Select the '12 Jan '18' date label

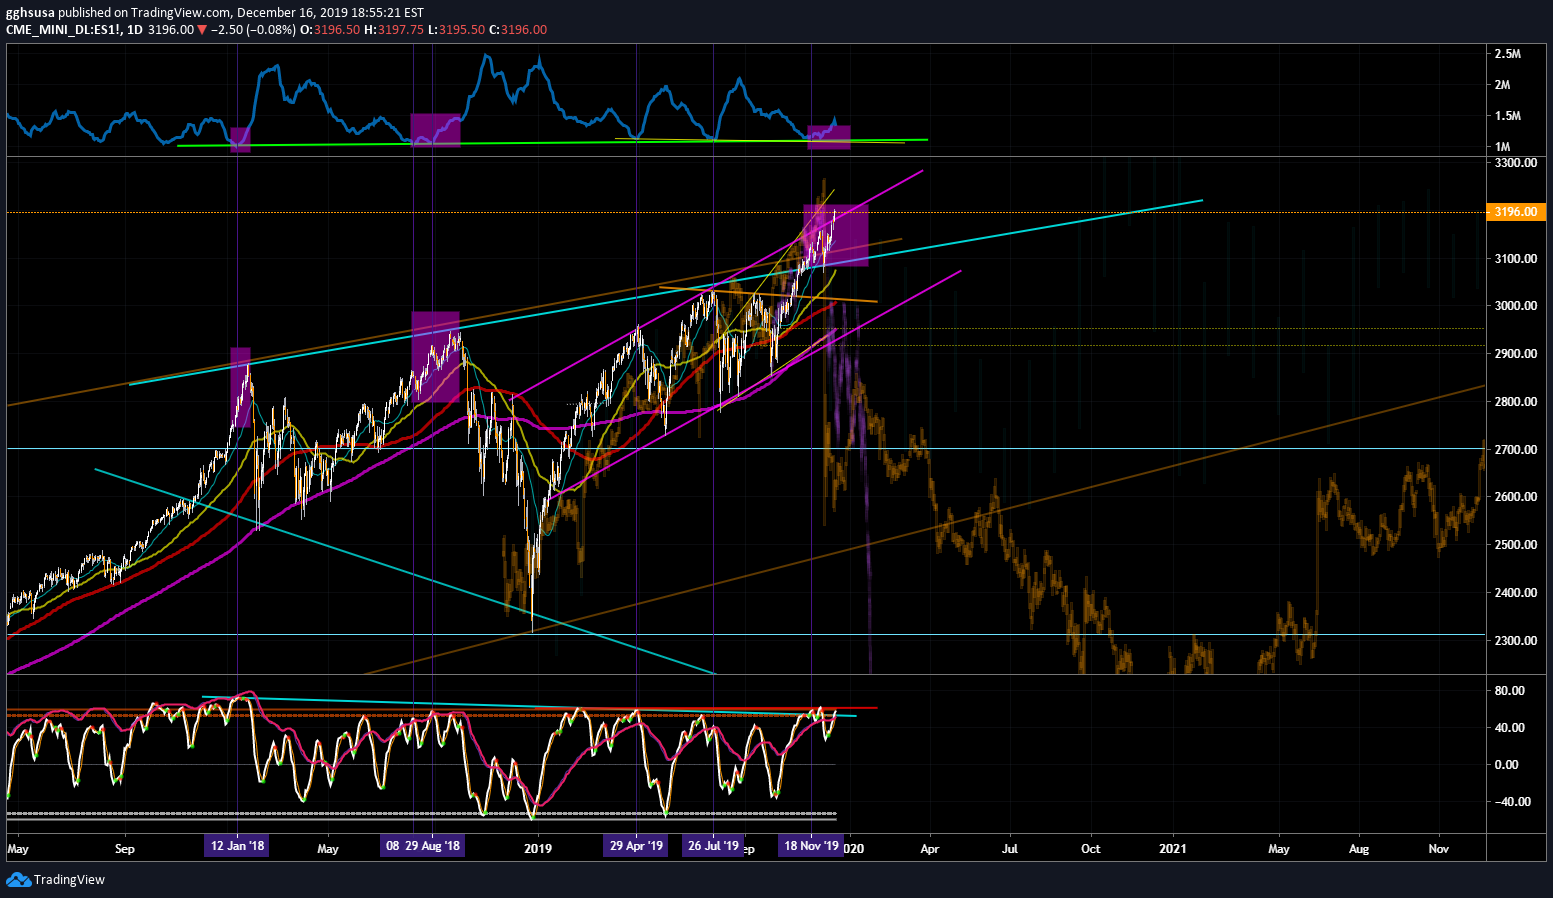238,846
